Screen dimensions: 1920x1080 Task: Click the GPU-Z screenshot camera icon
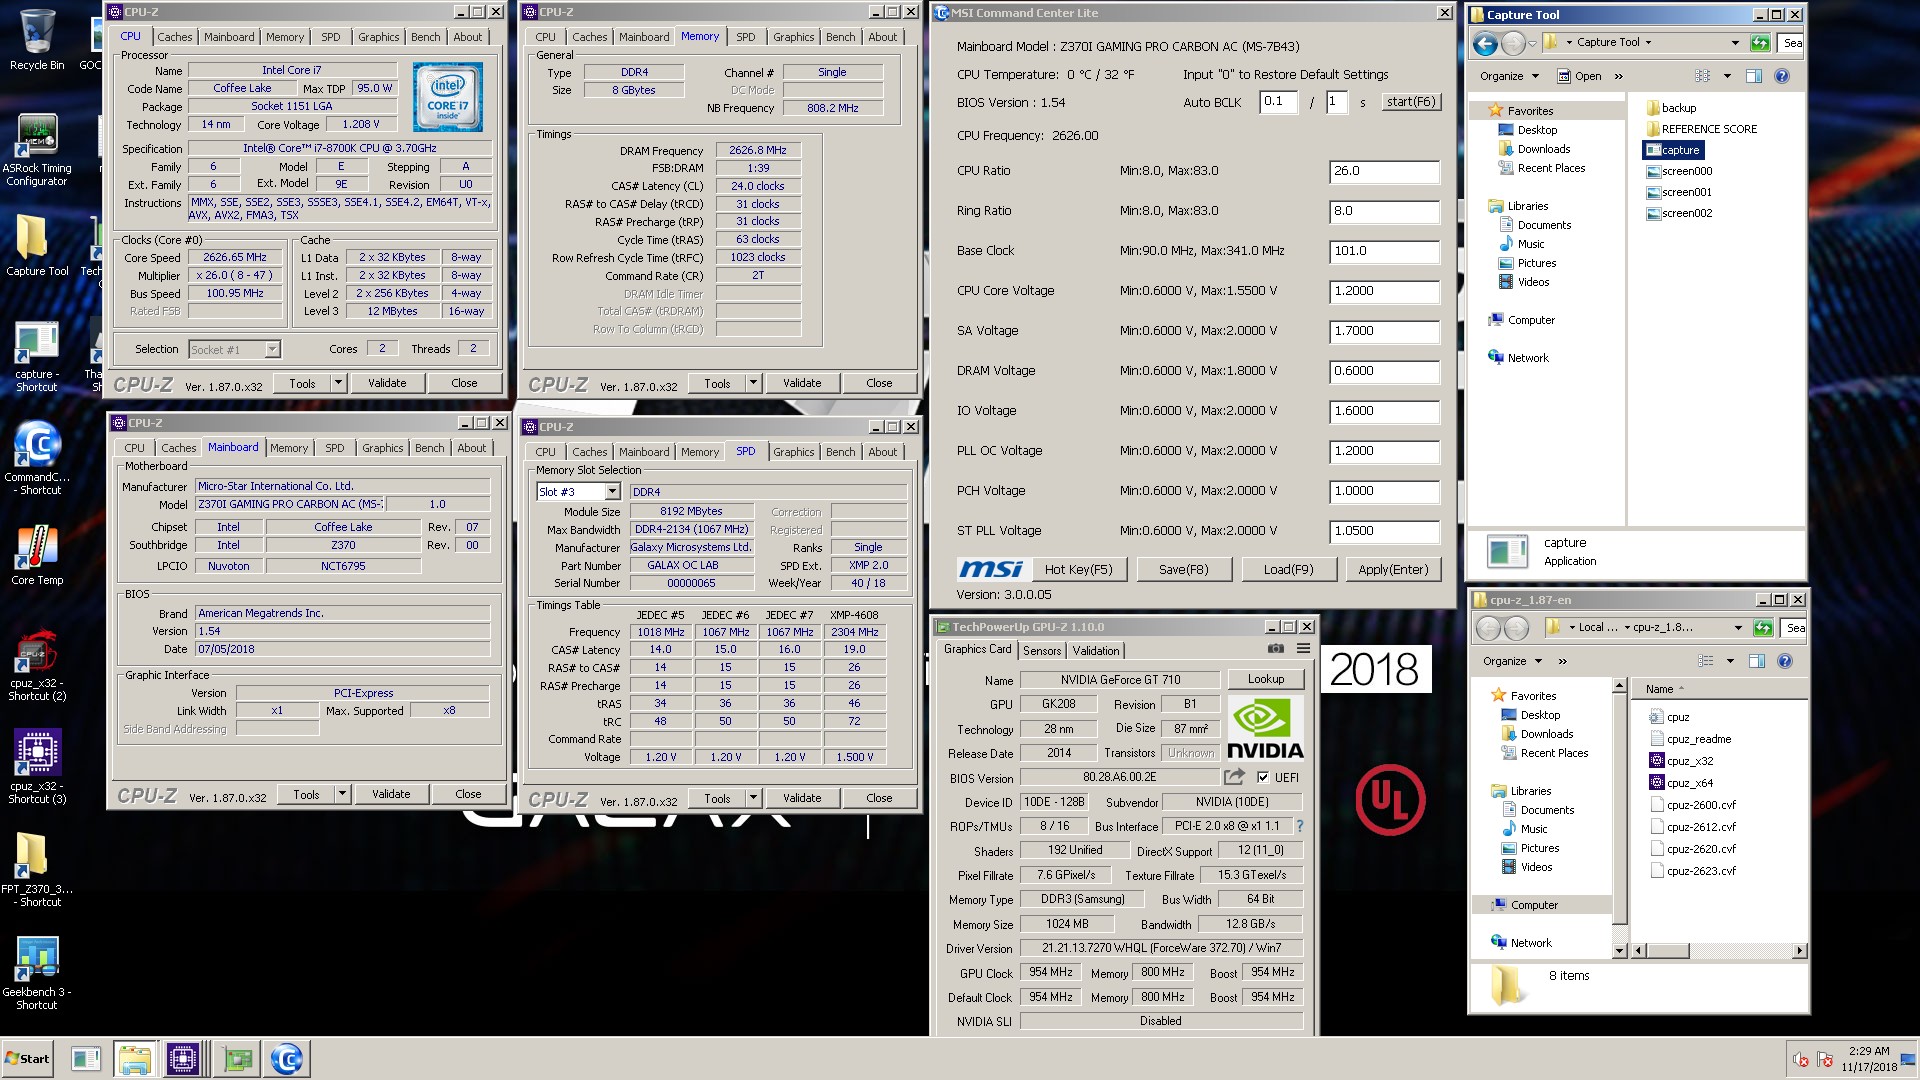coord(1276,649)
